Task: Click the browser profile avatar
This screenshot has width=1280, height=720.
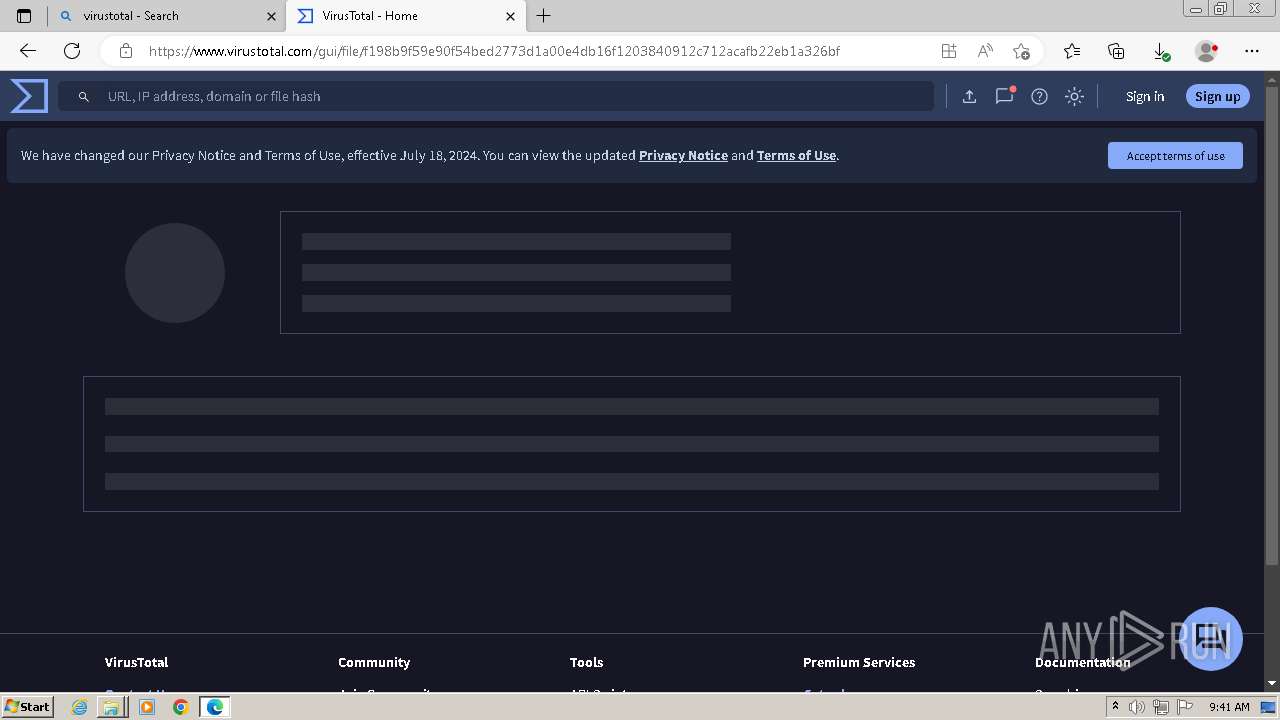Action: point(1206,51)
